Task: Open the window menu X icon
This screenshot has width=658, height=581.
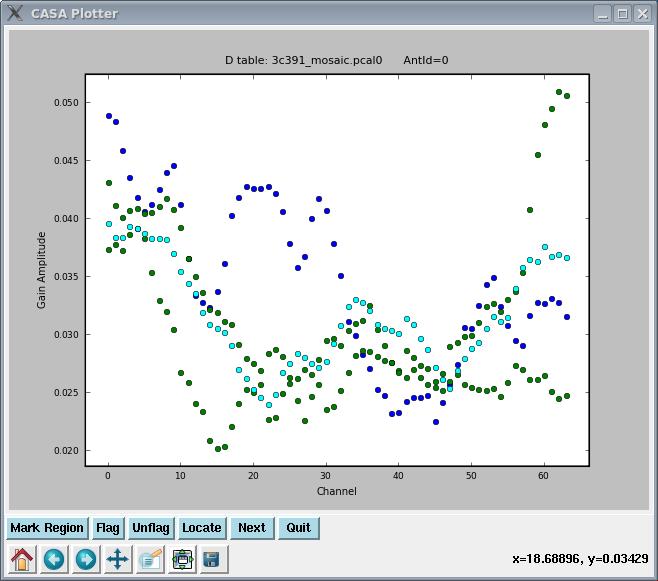Action: 14,13
